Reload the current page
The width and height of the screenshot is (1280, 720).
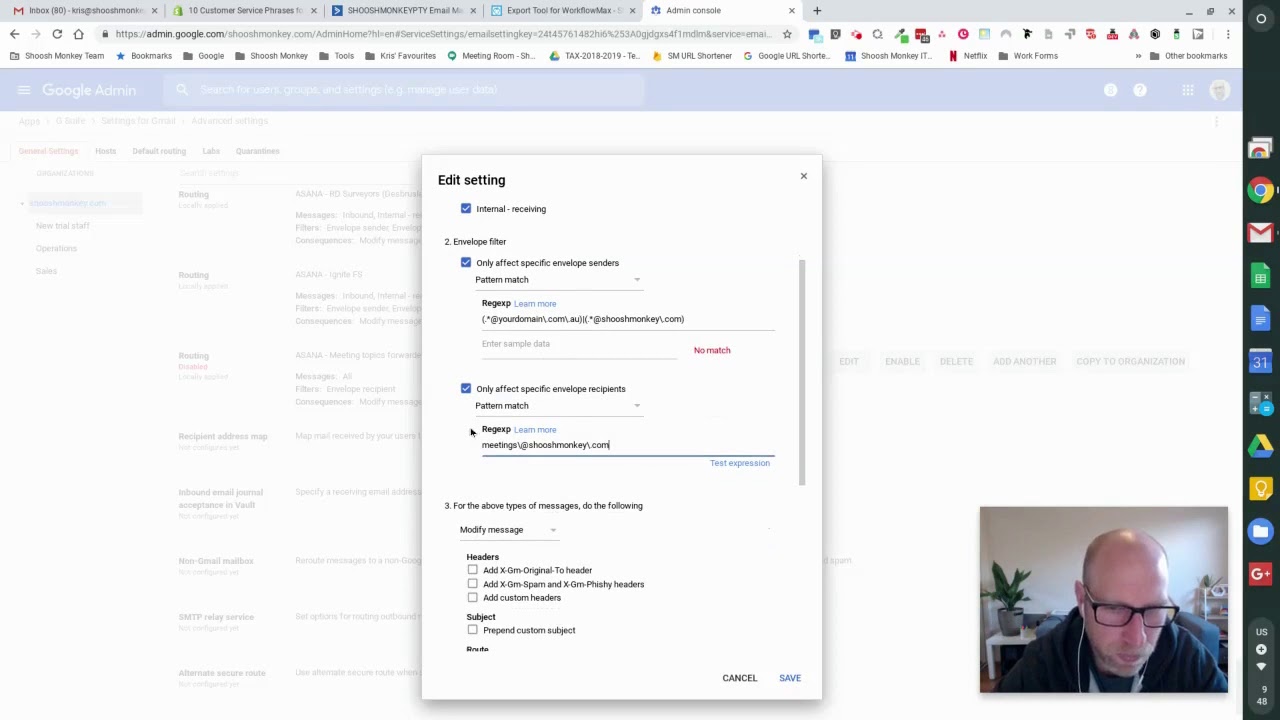click(57, 34)
